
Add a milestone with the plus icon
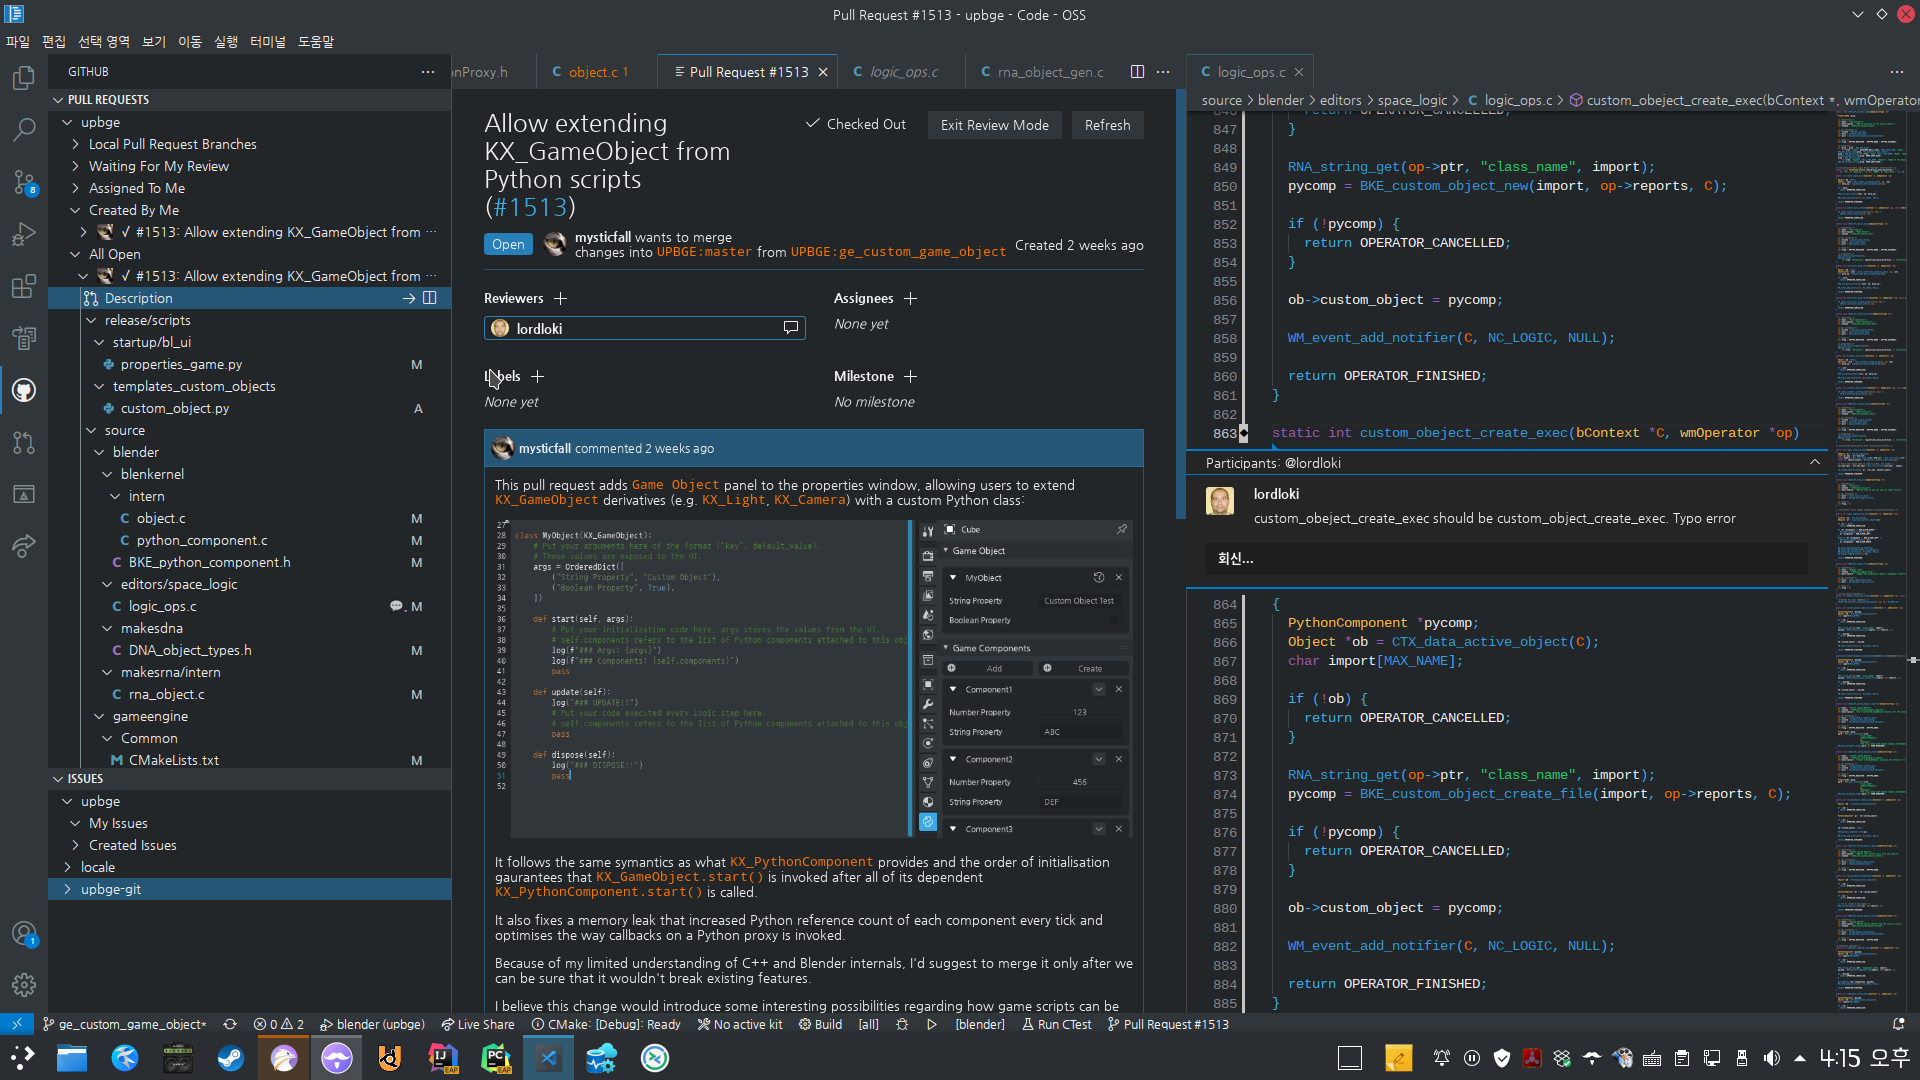[910, 377]
